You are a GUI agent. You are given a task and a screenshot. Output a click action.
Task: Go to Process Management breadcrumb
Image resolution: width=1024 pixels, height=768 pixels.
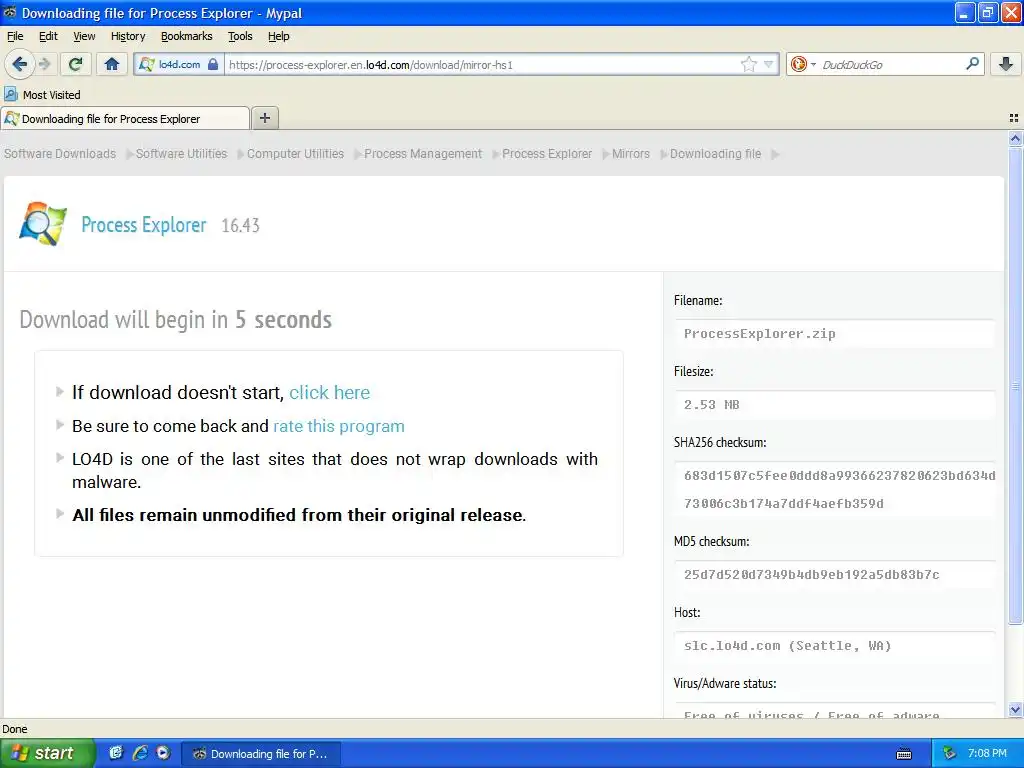click(423, 153)
